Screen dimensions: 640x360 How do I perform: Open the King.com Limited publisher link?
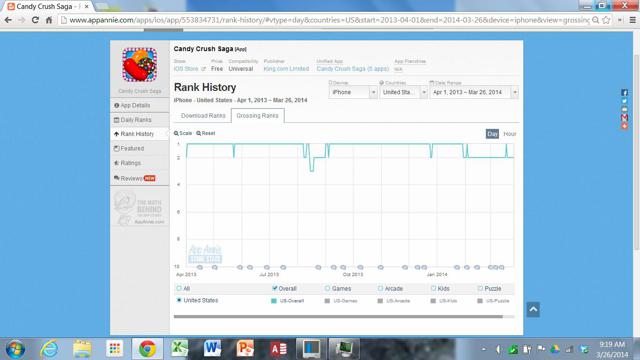point(286,69)
